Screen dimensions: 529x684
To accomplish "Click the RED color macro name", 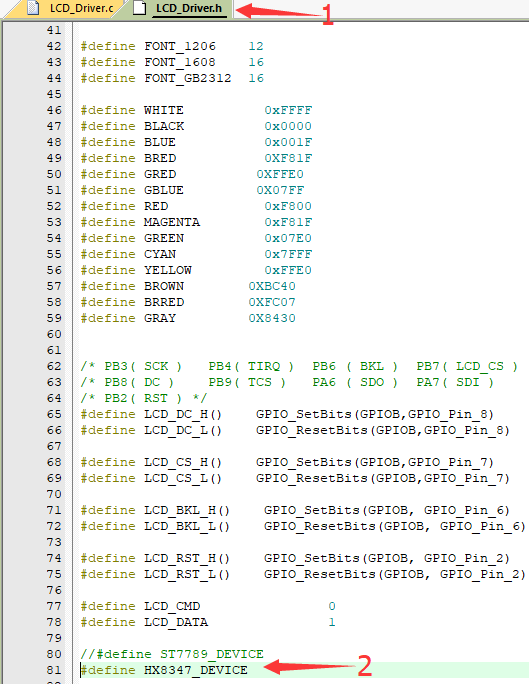I will coord(156,206).
